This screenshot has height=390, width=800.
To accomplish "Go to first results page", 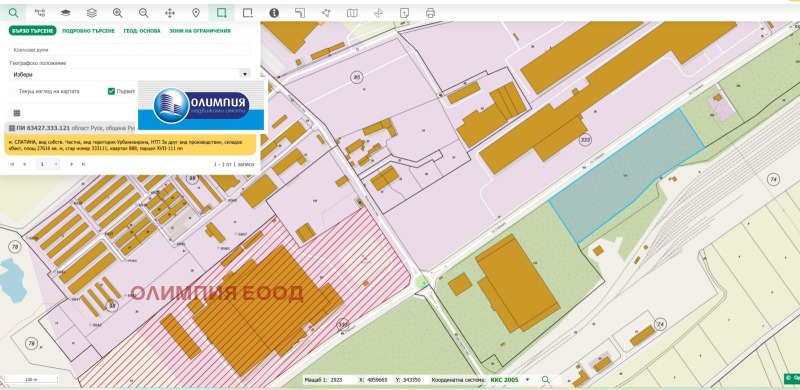I will [12, 164].
